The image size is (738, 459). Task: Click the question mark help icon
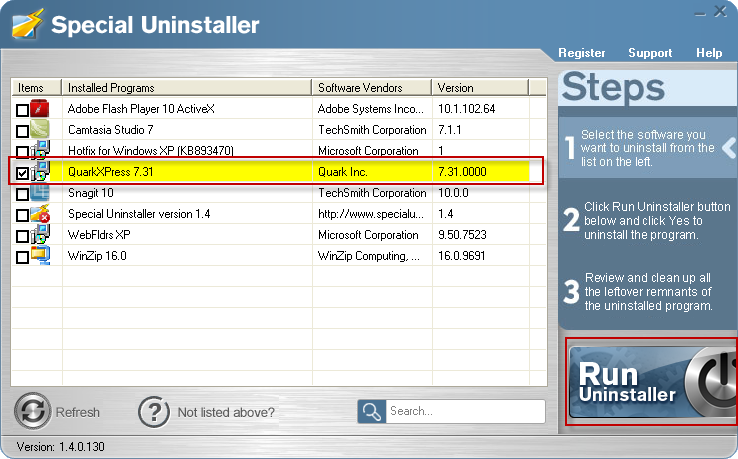(153, 412)
